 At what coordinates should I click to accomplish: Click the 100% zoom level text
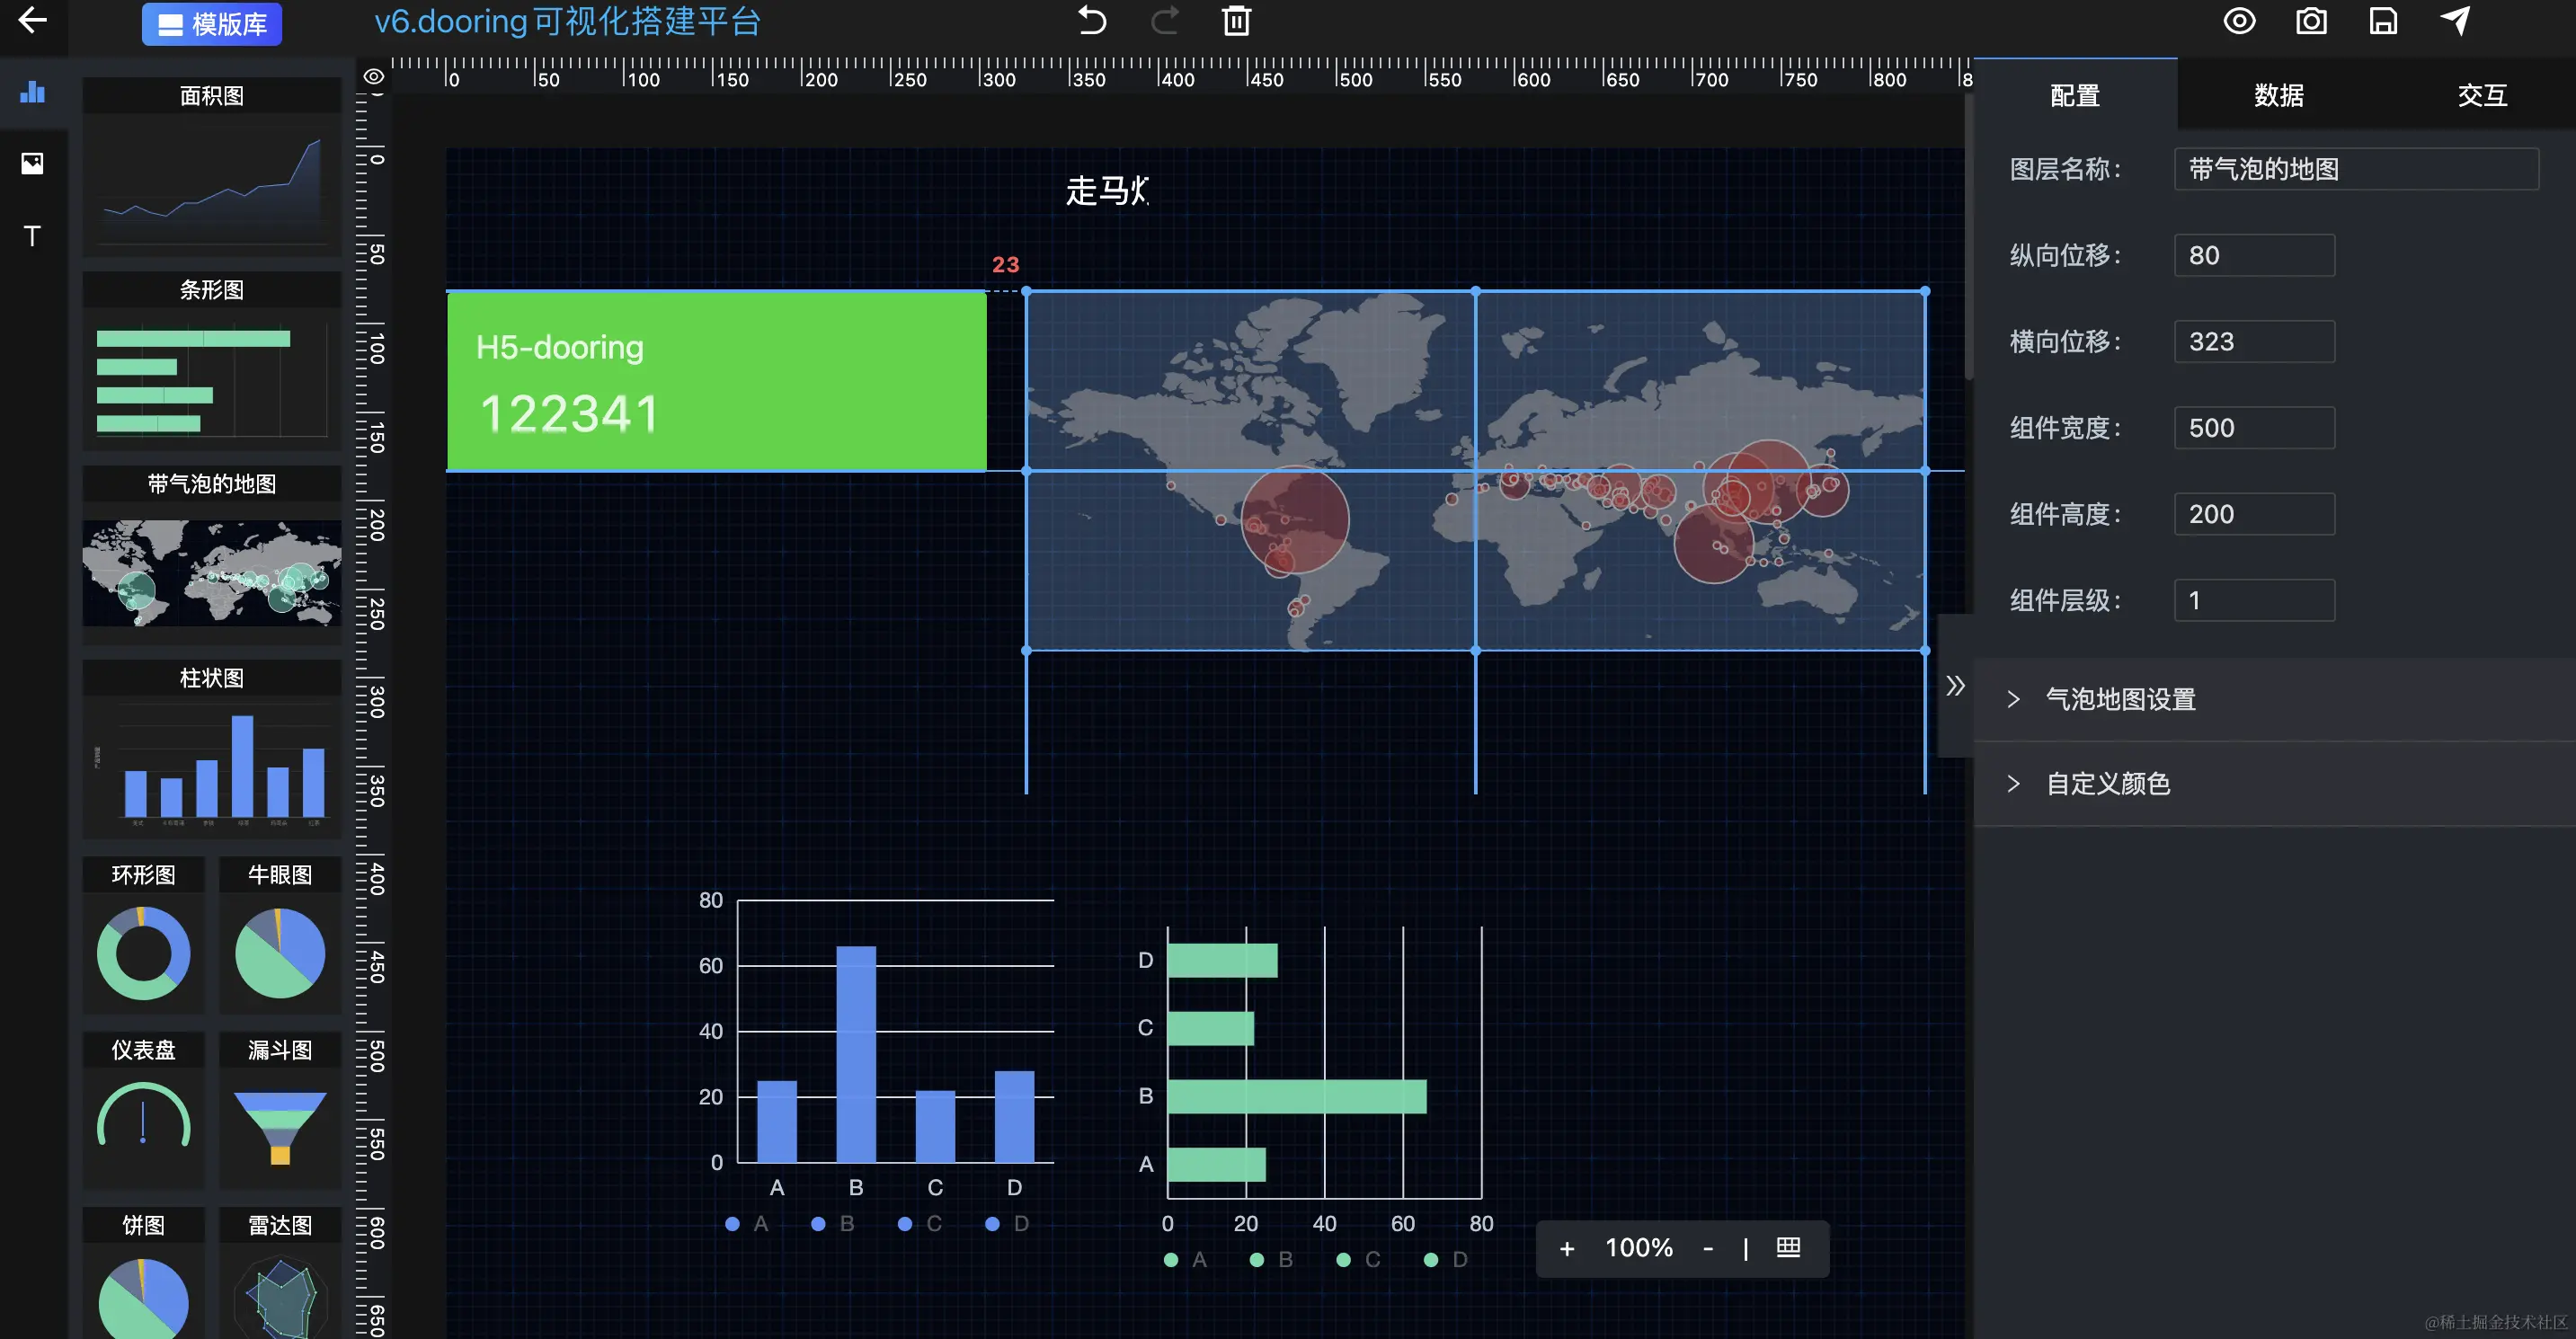pyautogui.click(x=1638, y=1248)
